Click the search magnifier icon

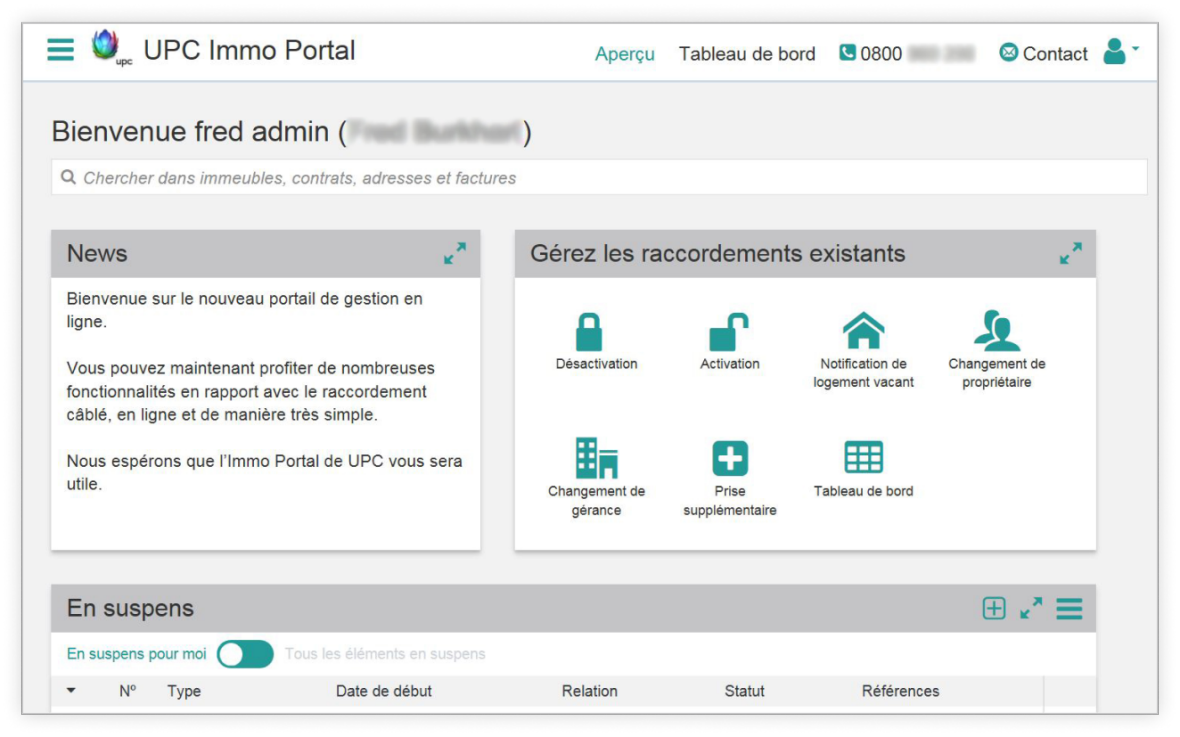[68, 178]
